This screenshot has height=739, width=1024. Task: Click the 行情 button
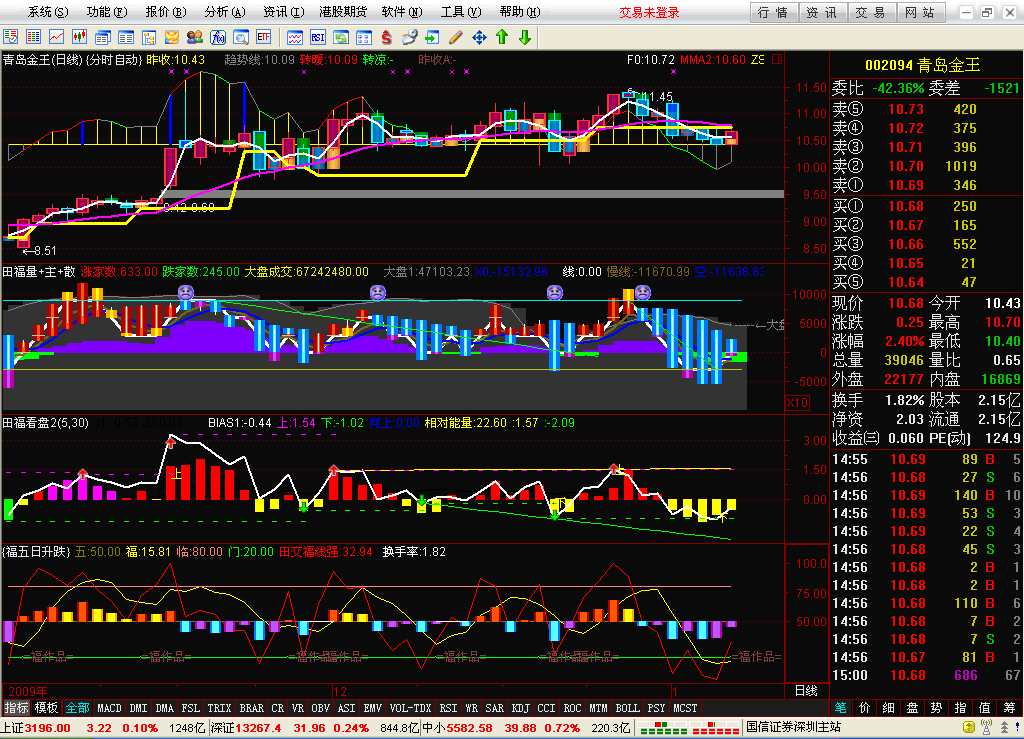773,12
